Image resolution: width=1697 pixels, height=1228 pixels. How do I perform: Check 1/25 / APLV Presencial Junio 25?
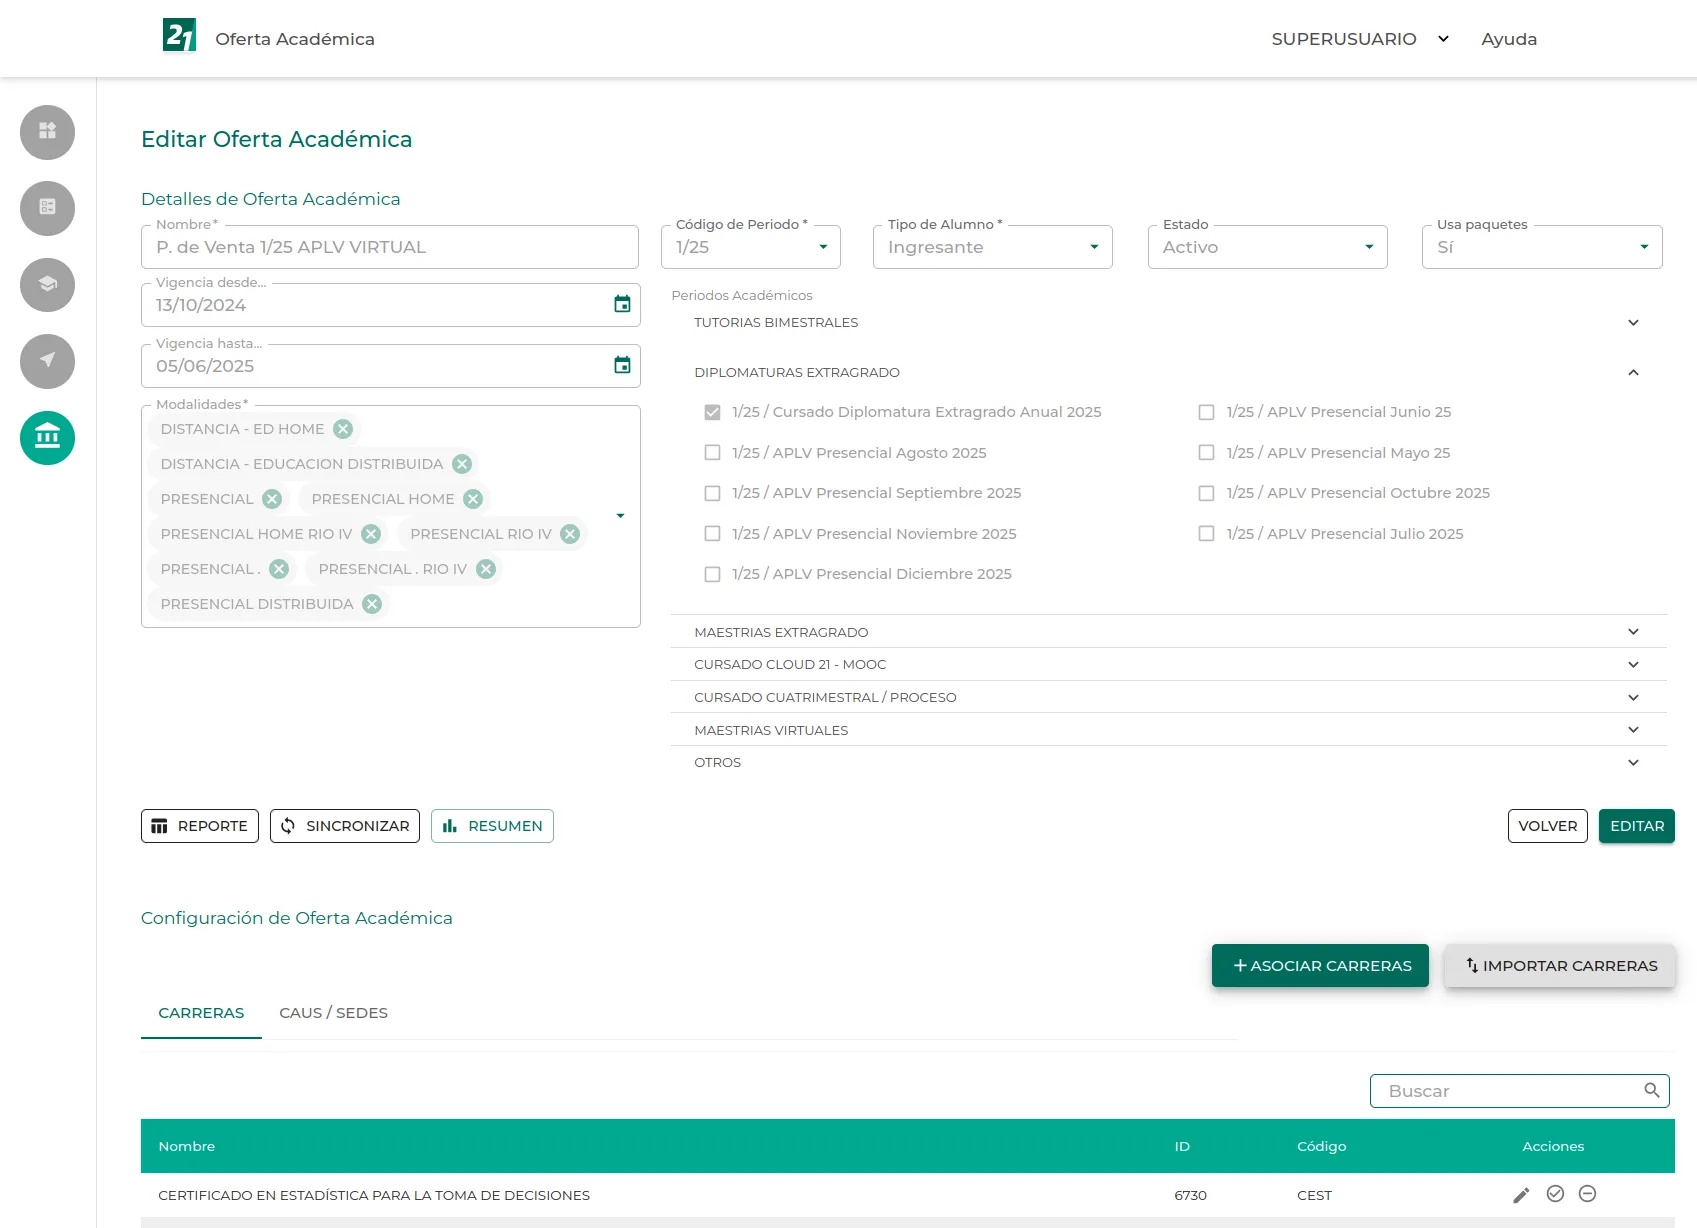pos(1206,411)
